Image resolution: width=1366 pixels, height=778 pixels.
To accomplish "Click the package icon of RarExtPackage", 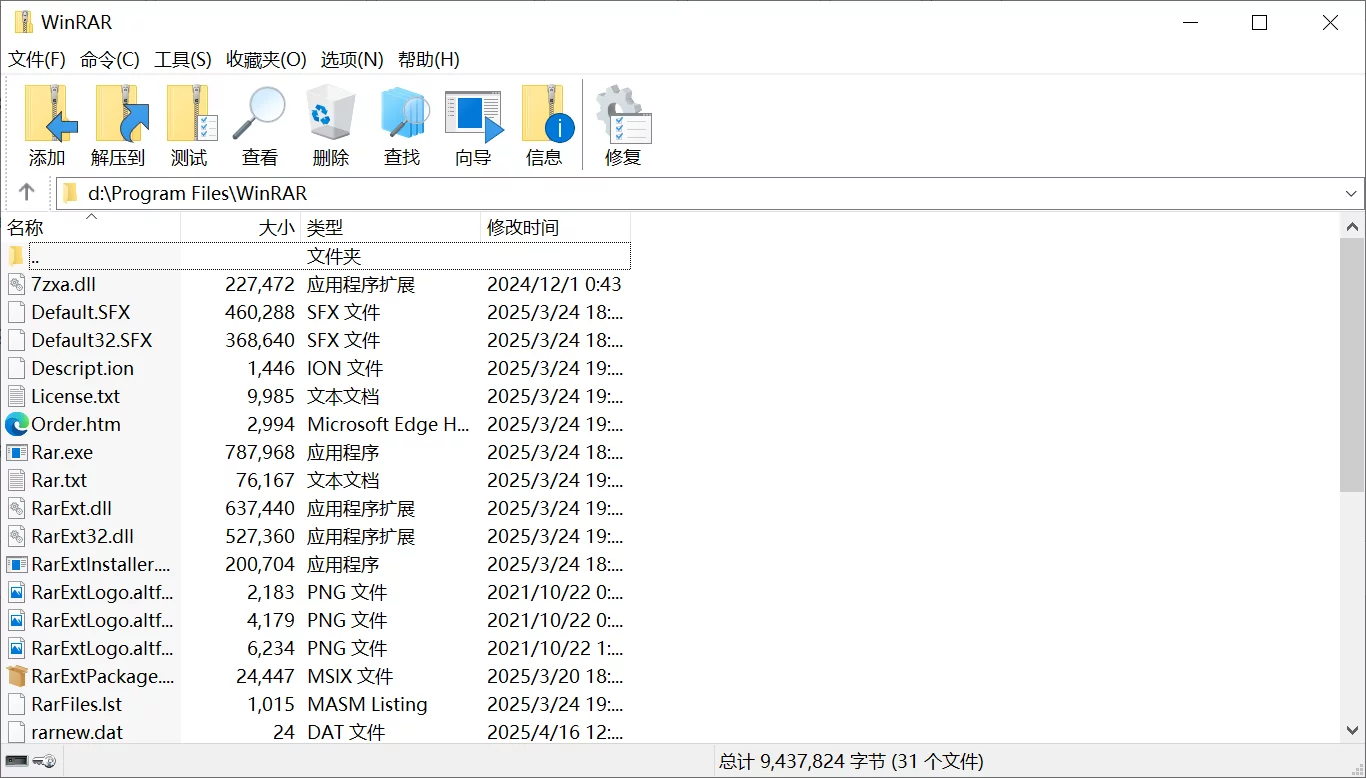I will coord(16,676).
